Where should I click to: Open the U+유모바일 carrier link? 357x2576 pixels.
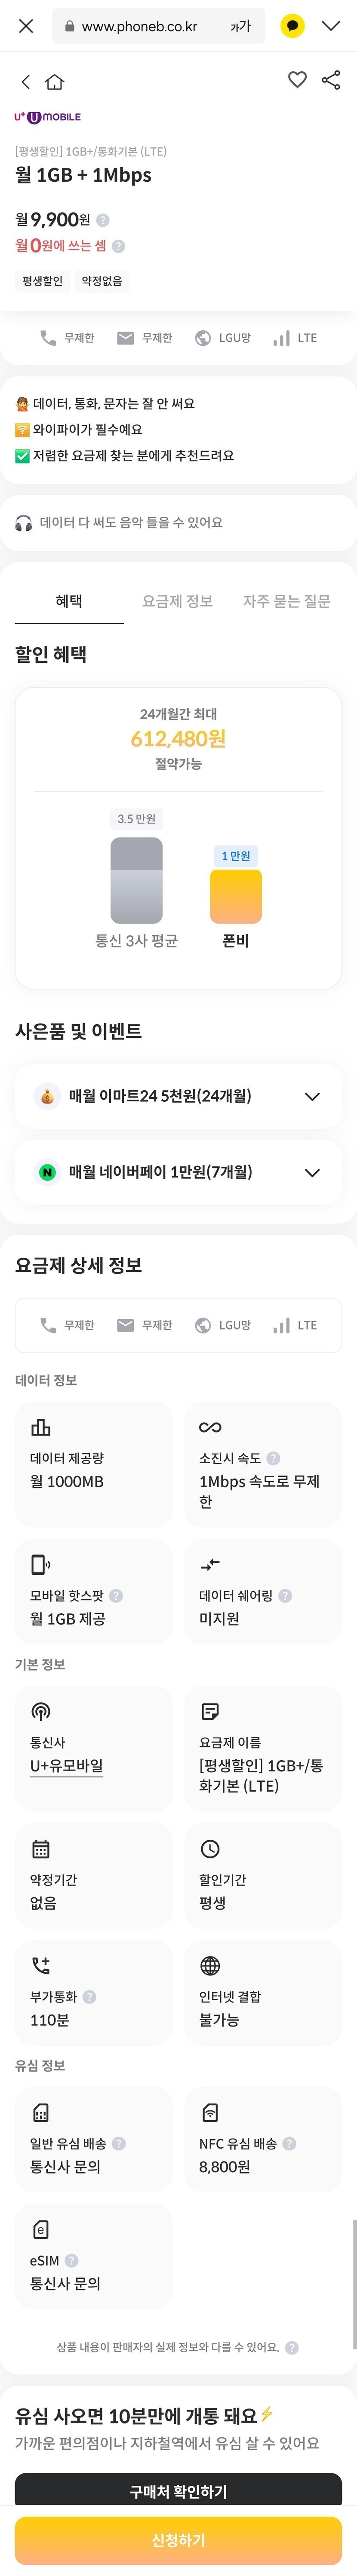[x=66, y=1766]
